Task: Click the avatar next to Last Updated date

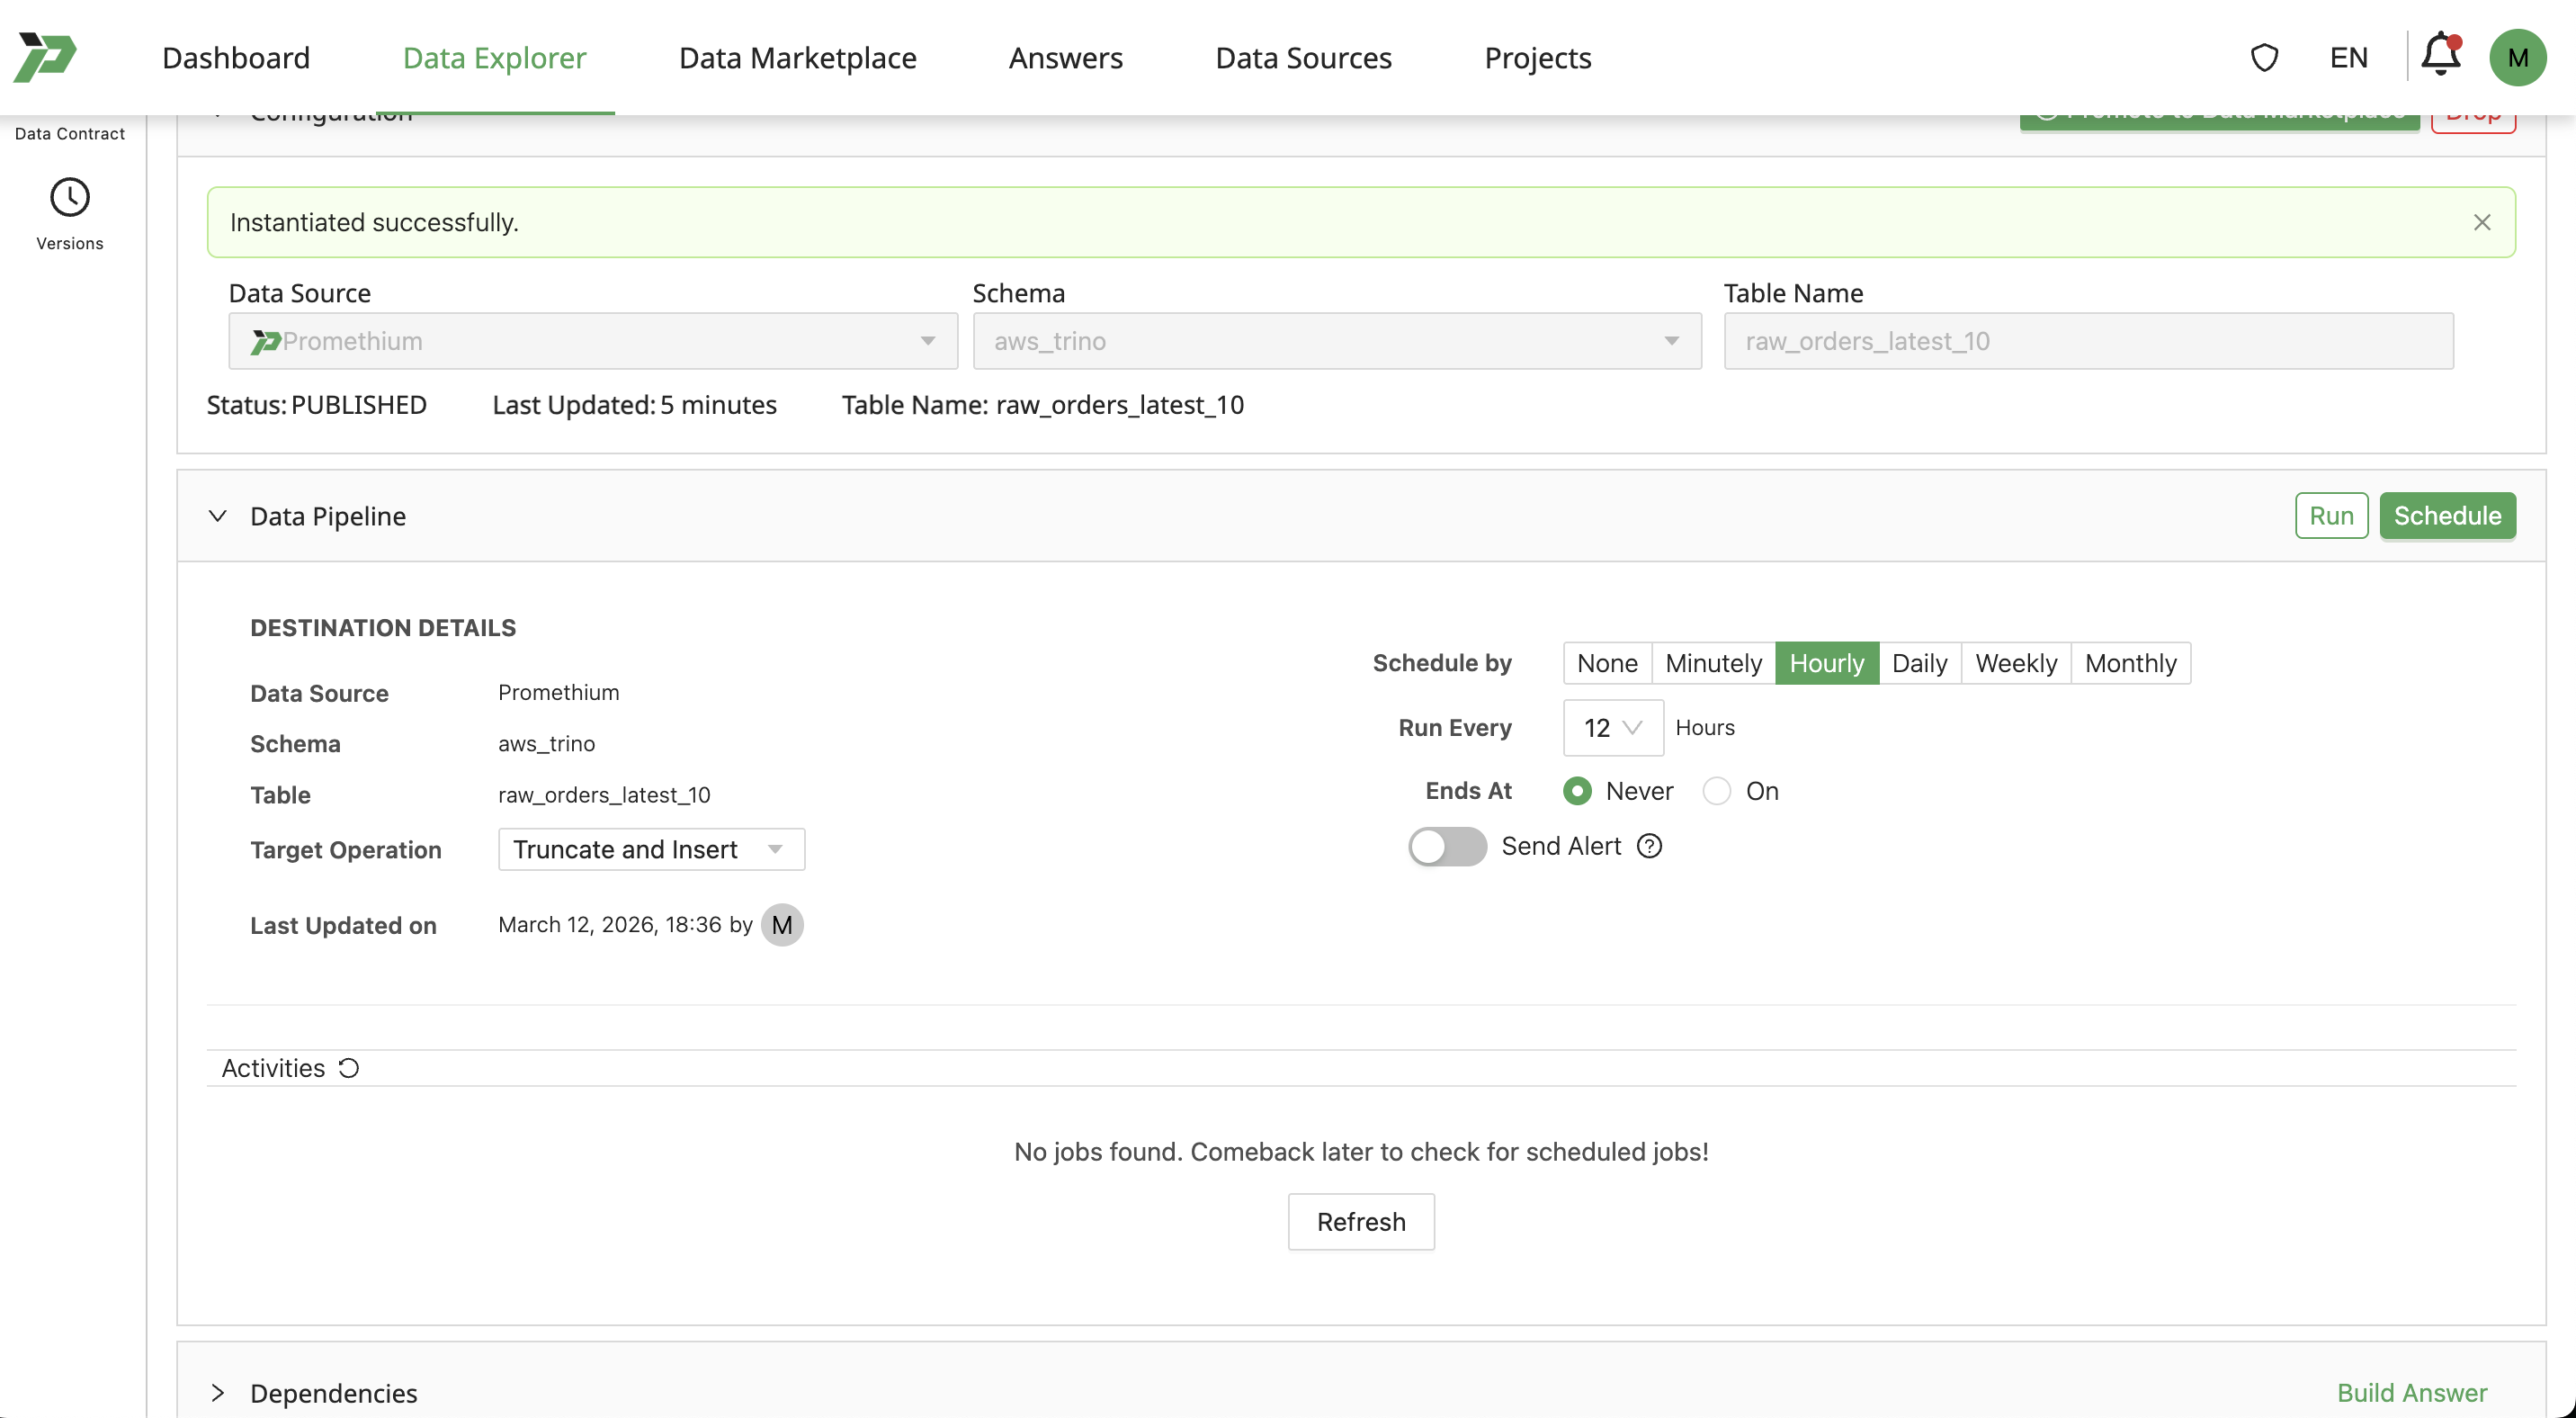Action: tap(783, 924)
